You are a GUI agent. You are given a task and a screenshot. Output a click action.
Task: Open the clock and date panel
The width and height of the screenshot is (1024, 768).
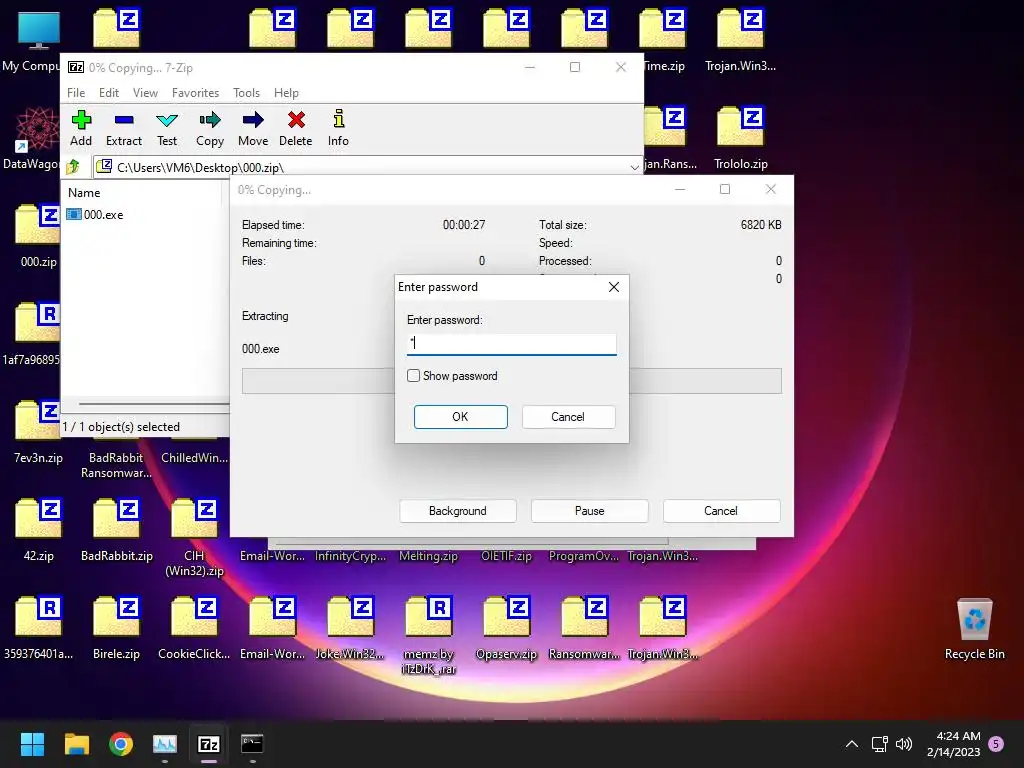click(953, 744)
